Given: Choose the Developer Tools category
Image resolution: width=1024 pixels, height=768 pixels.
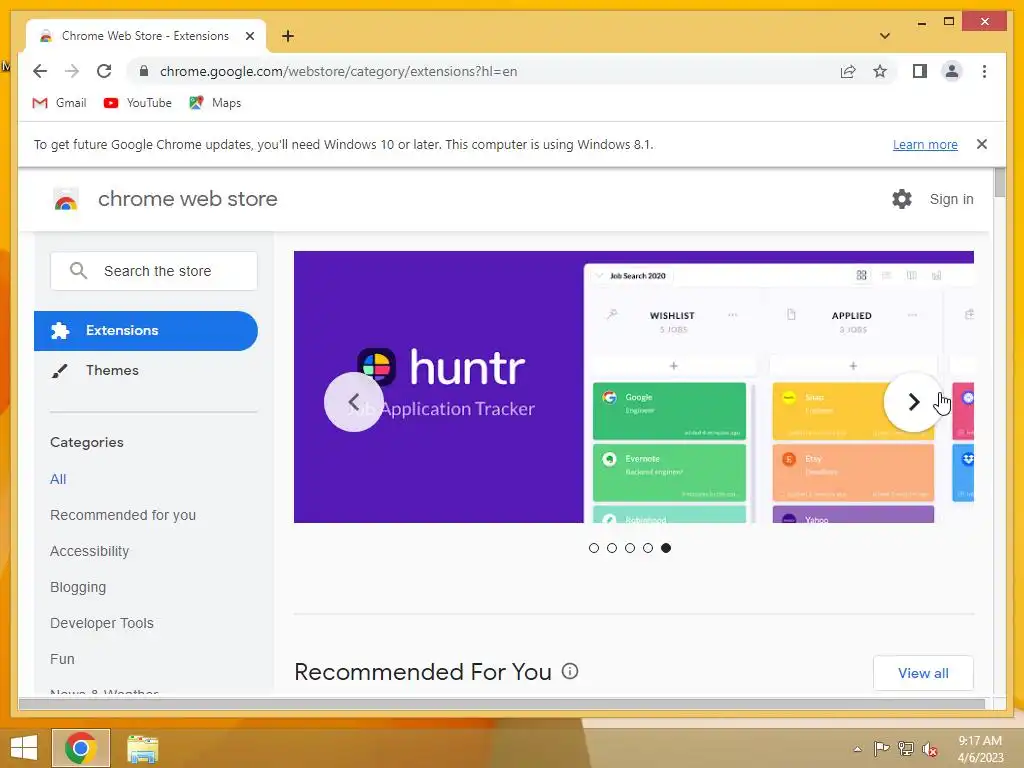Looking at the screenshot, I should pyautogui.click(x=102, y=622).
